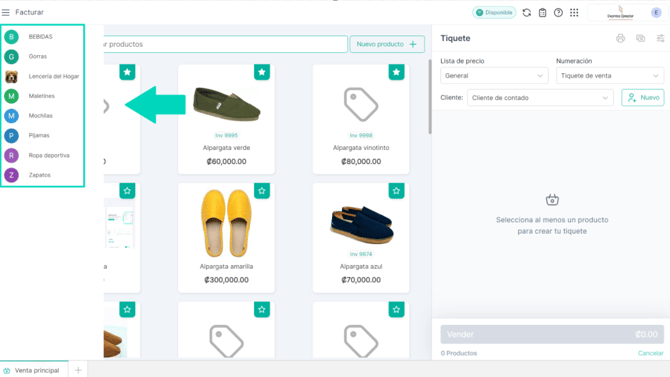This screenshot has width=670, height=377.
Task: Click the sync refresh icon
Action: [526, 13]
